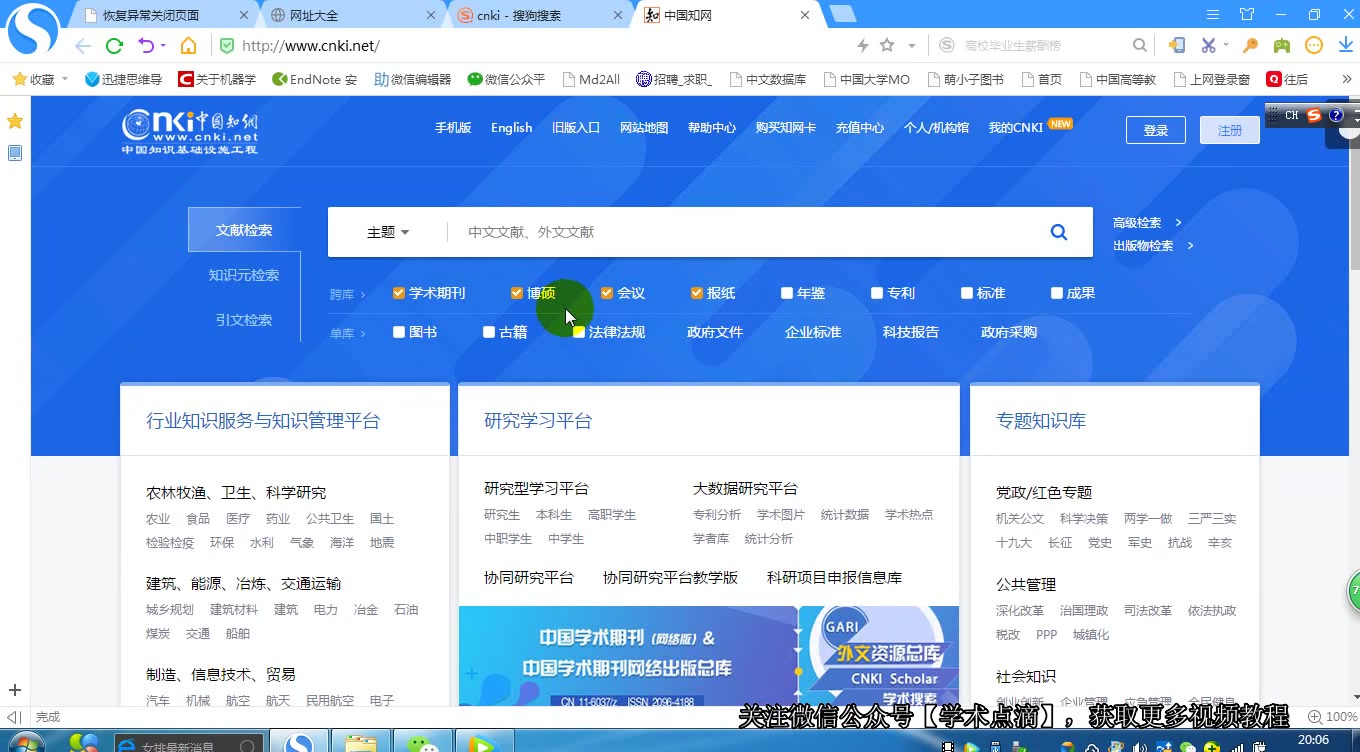Select the 引文检索 search tab

[x=244, y=320]
